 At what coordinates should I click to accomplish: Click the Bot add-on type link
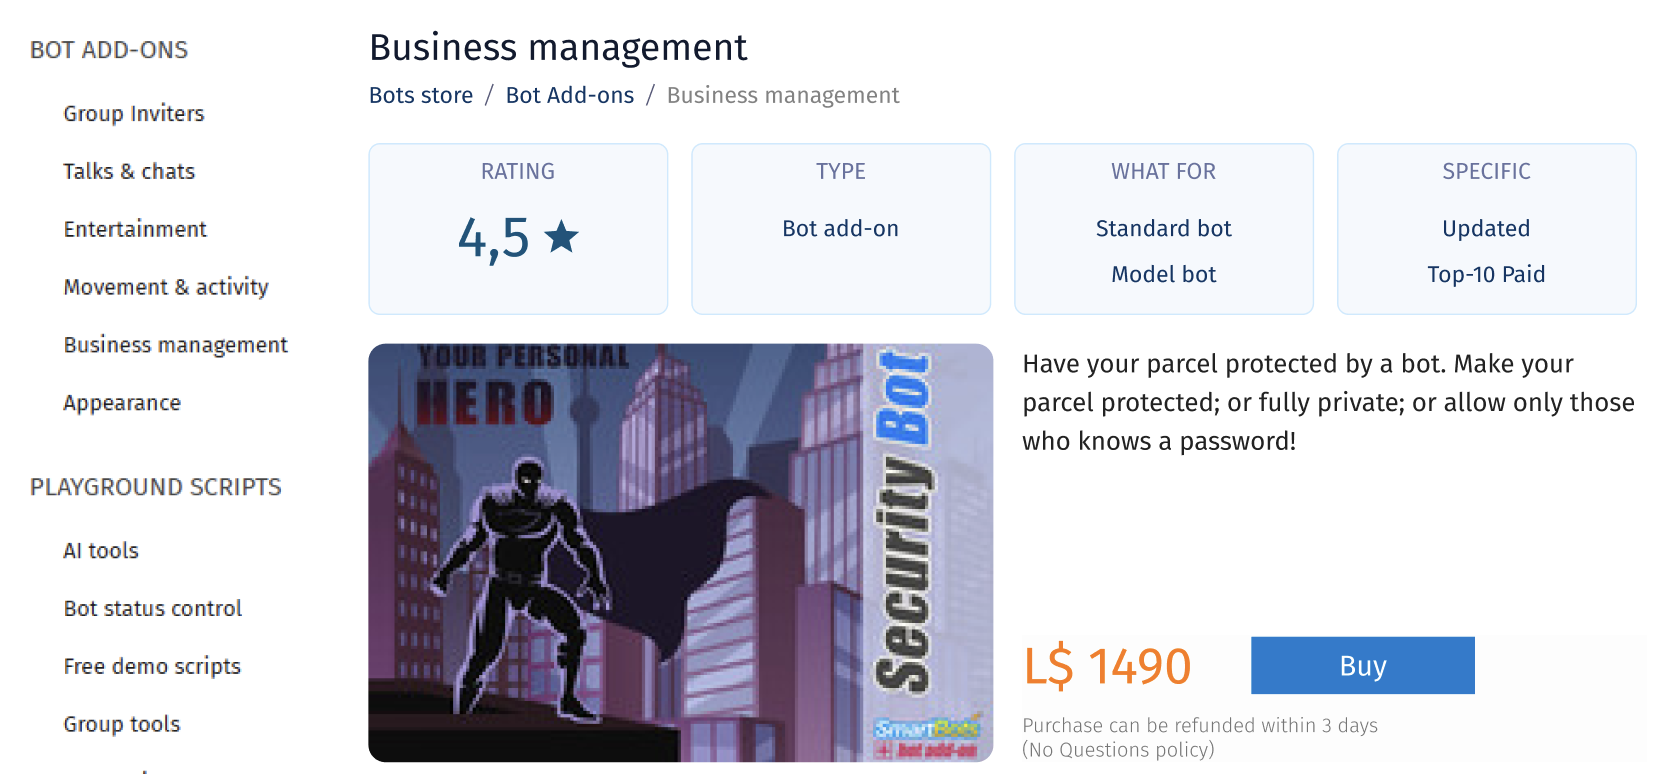pyautogui.click(x=840, y=229)
